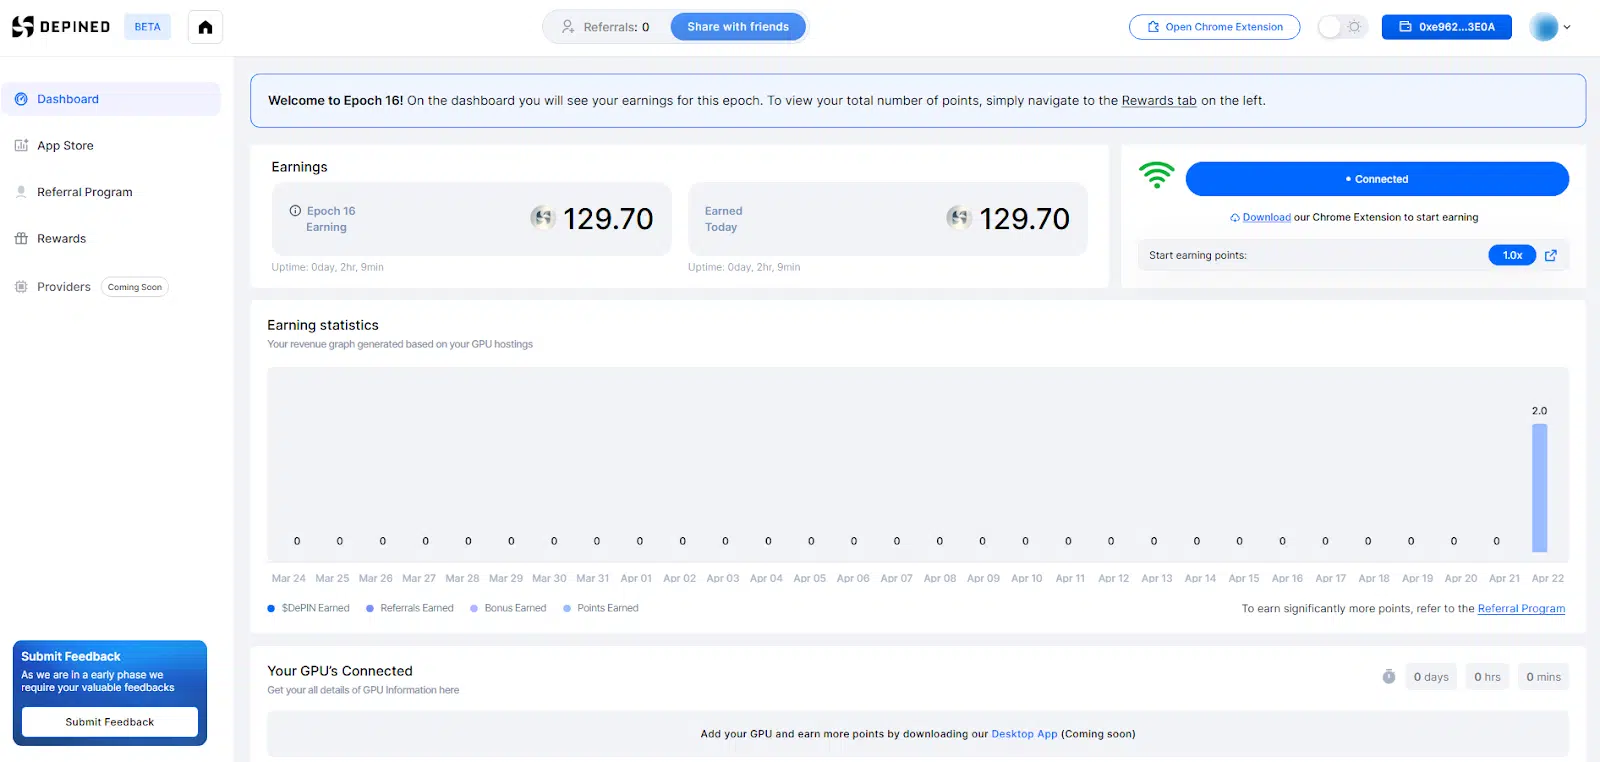
Task: Click the Rewards tab link in banner
Action: pos(1158,101)
